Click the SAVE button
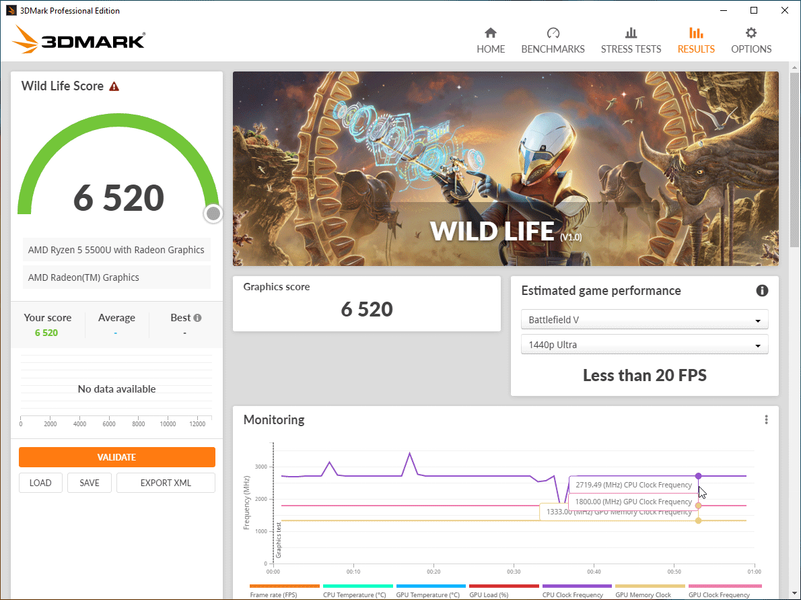 pos(89,483)
